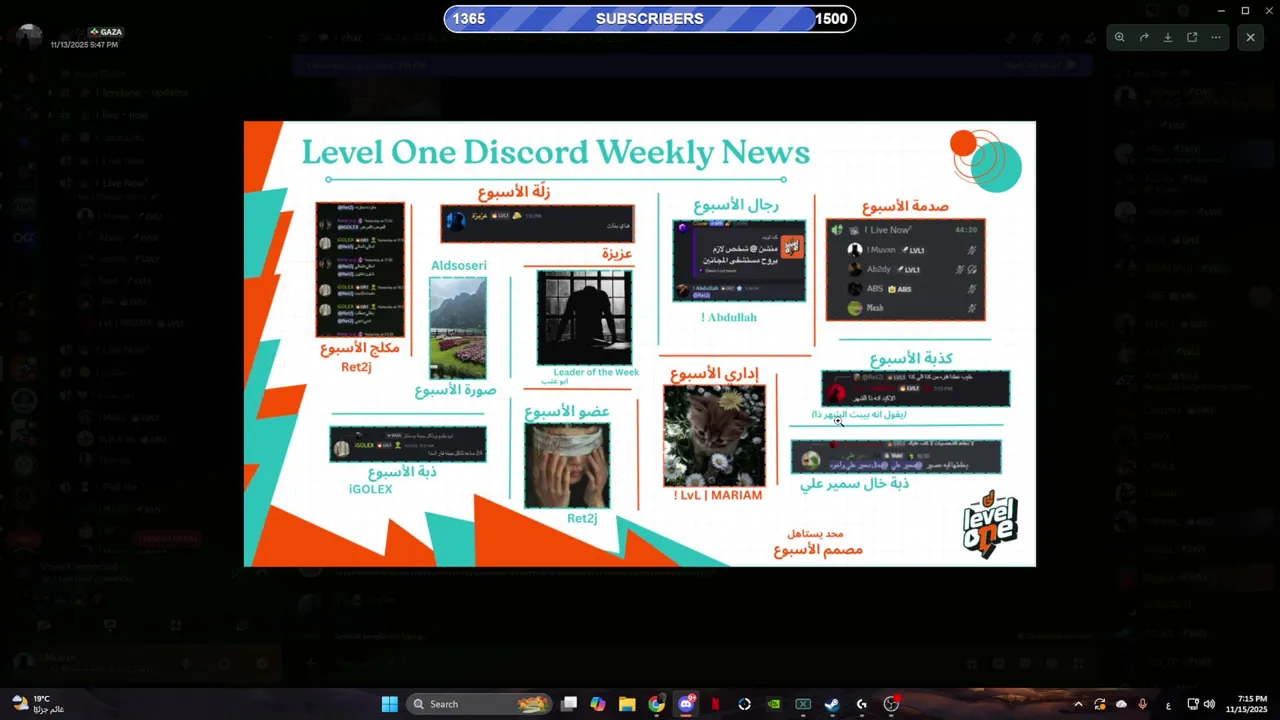
Task: Expand the hidden system tray icons chevron
Action: pyautogui.click(x=1078, y=704)
